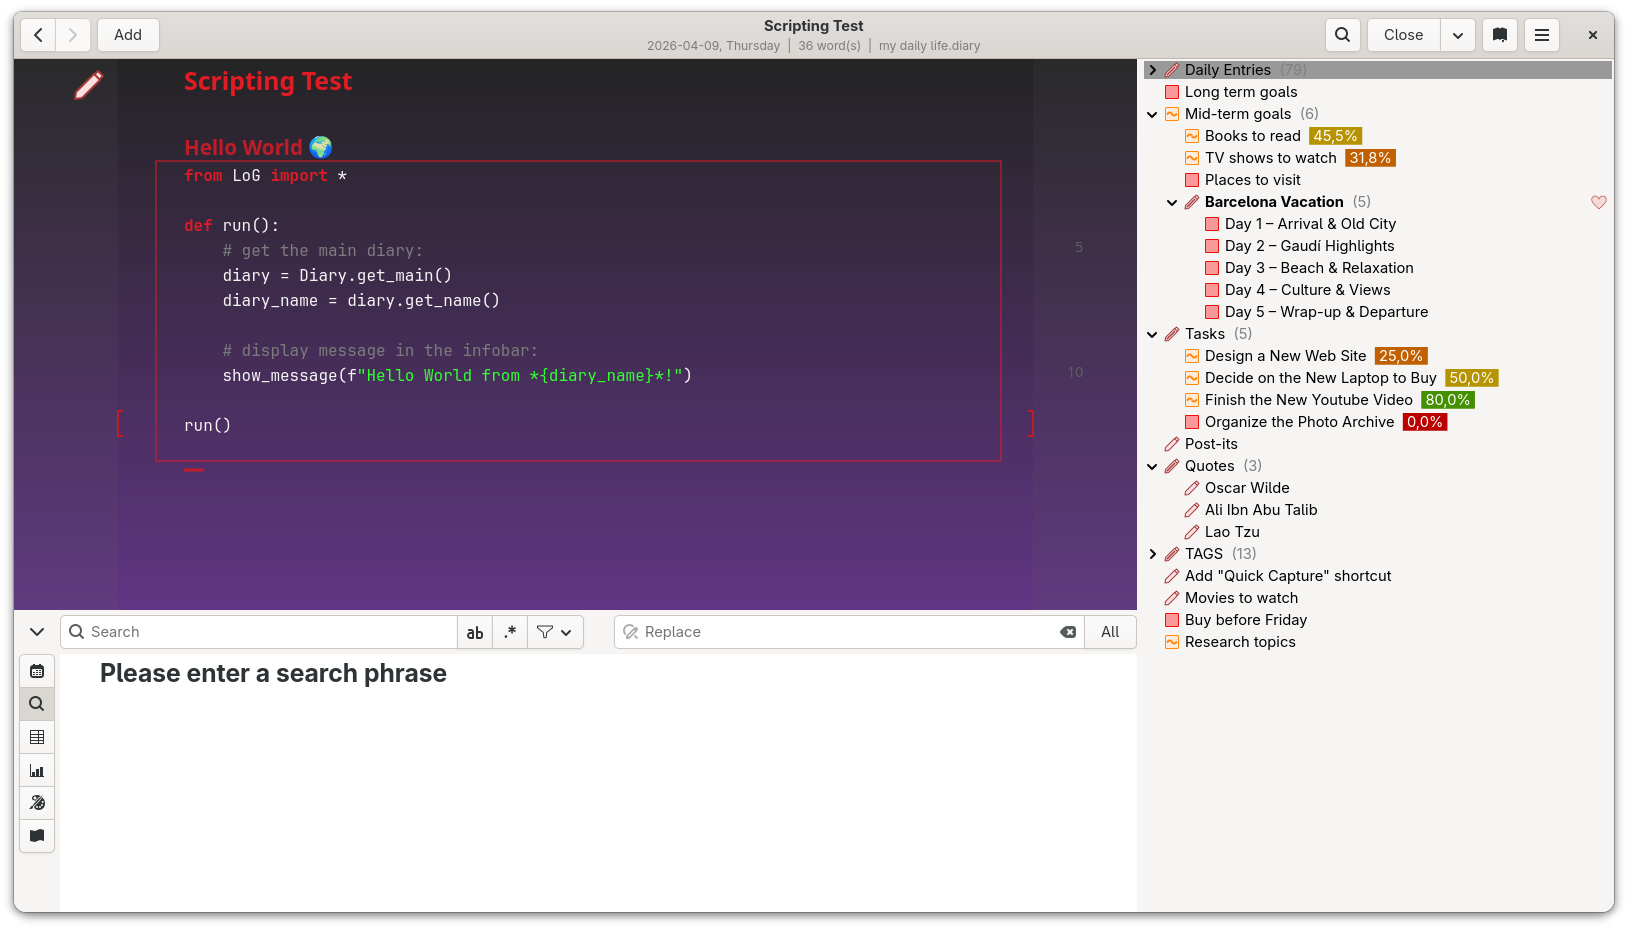Click the Design a New Web Site icon

pos(1192,356)
